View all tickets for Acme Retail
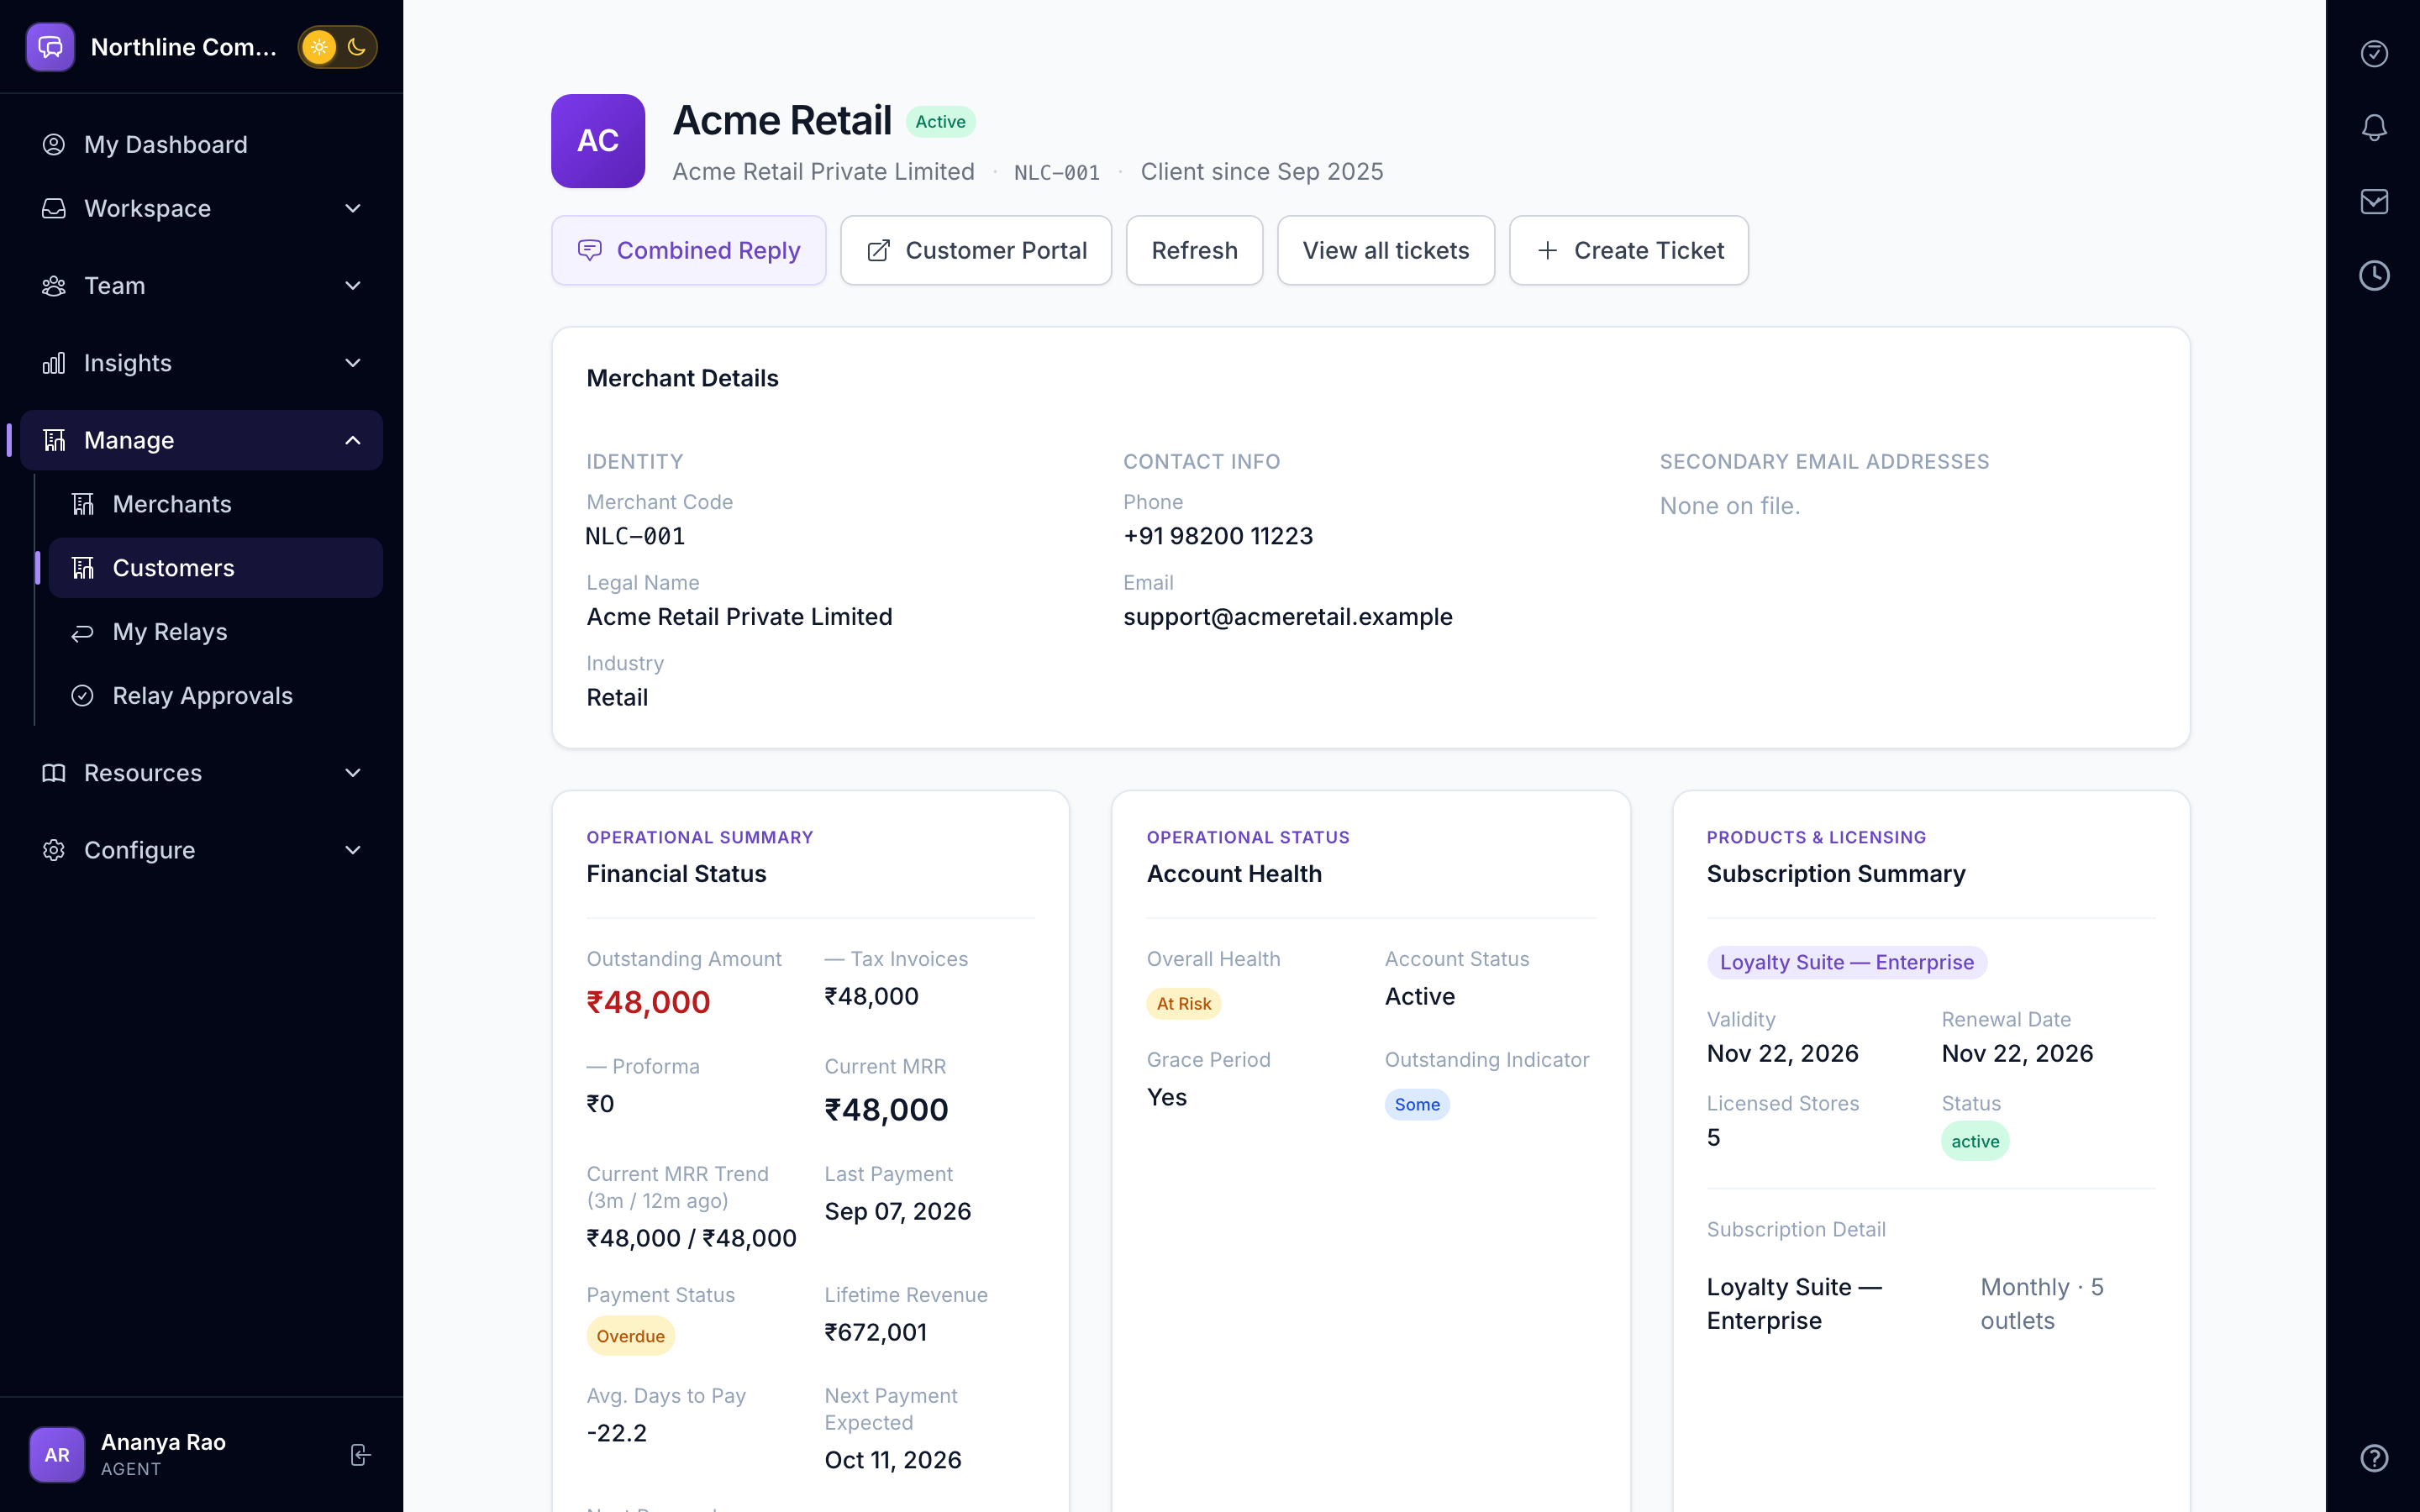The width and height of the screenshot is (2420, 1512). (x=1386, y=250)
